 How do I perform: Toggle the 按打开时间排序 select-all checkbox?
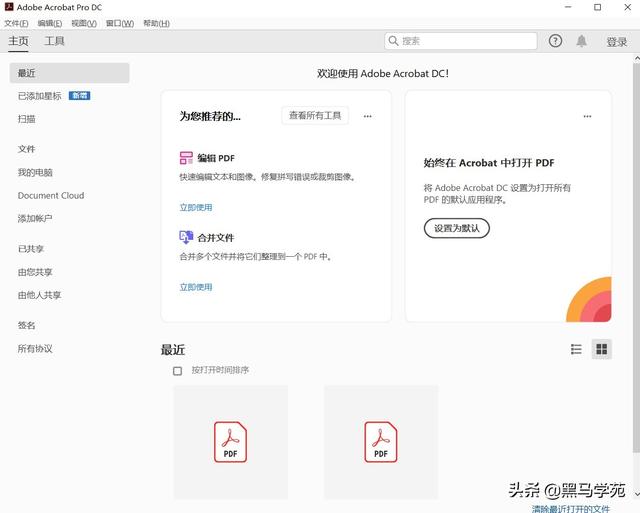(x=178, y=371)
